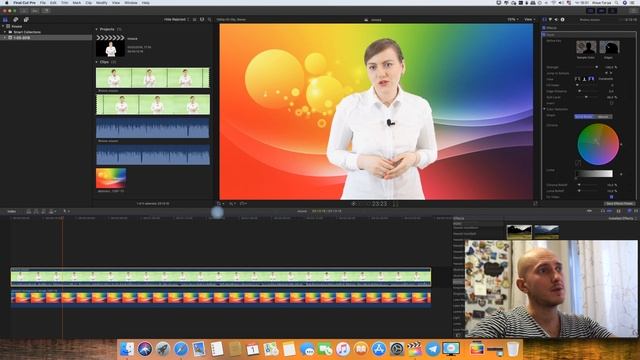Image resolution: width=640 pixels, height=360 pixels.
Task: Open the clip appearance icon in browser
Action: click(x=202, y=19)
